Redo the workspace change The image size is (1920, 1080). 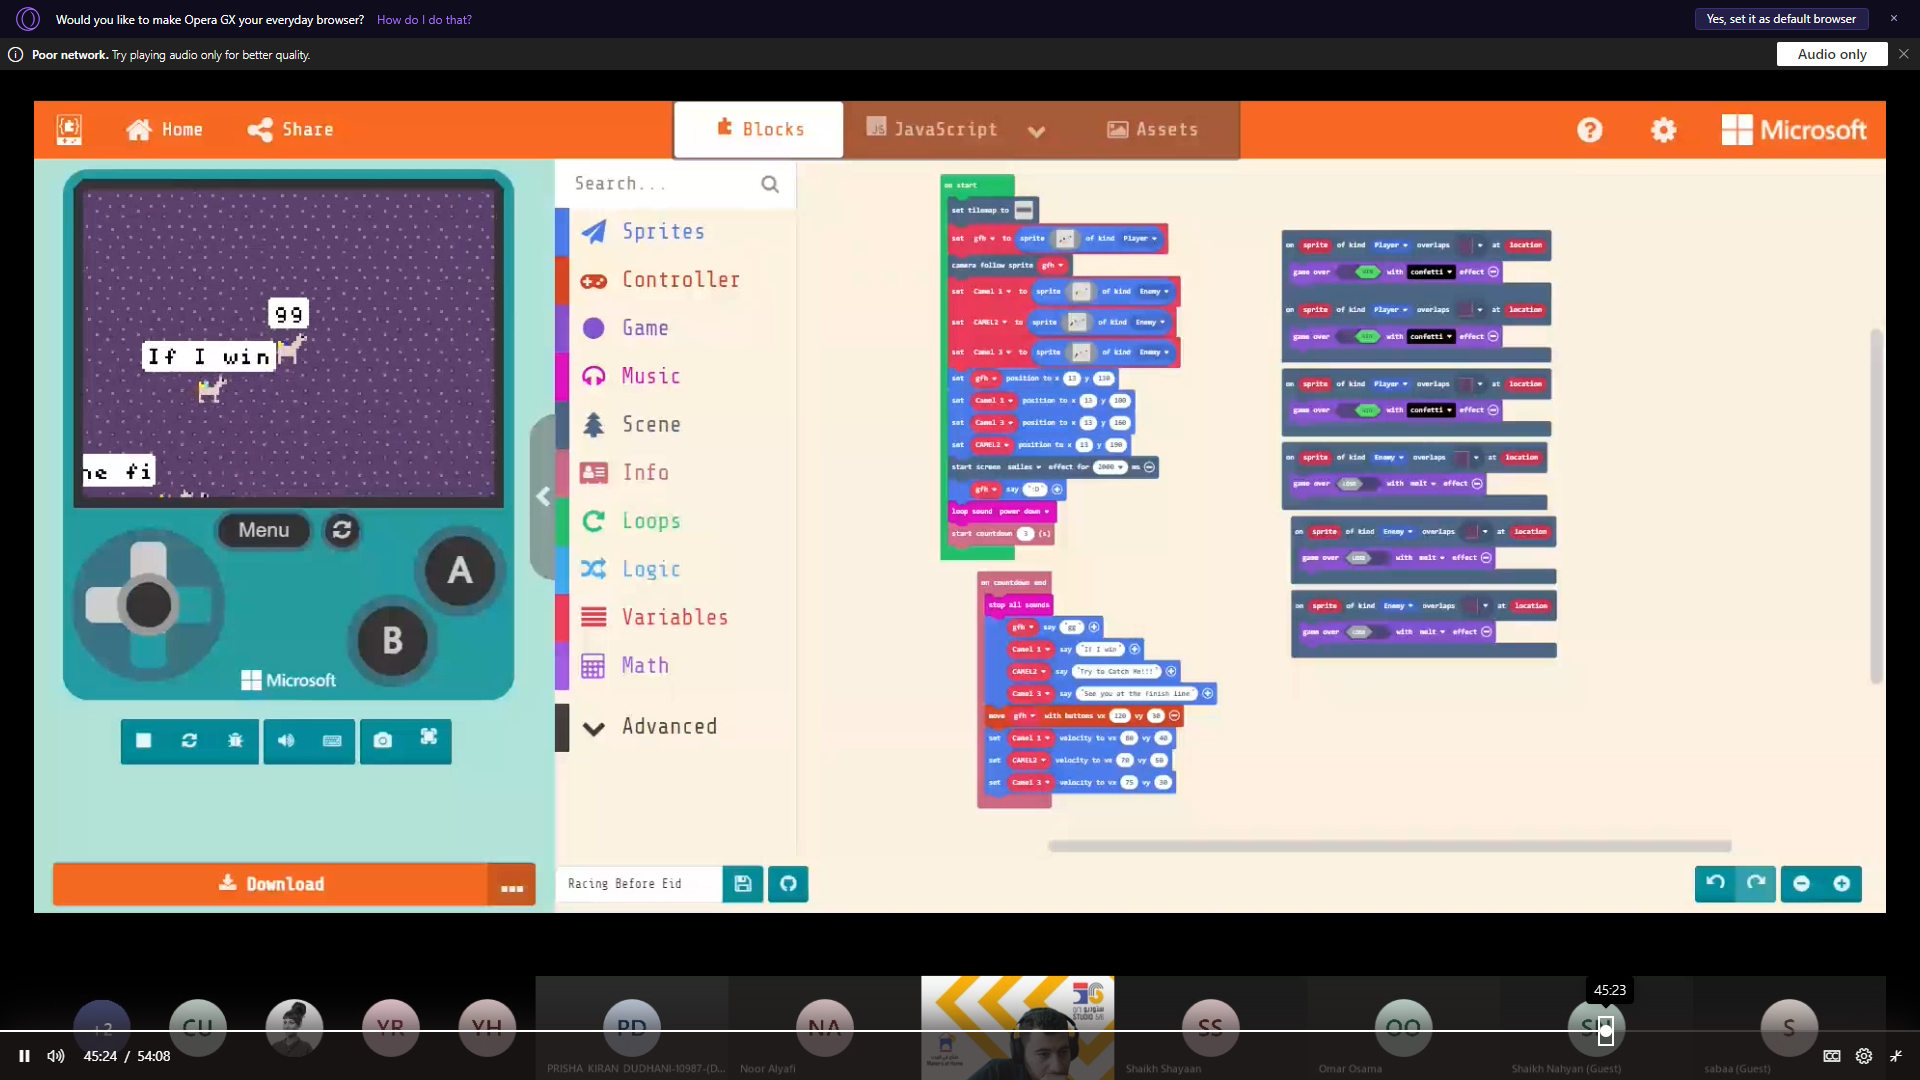click(x=1756, y=883)
